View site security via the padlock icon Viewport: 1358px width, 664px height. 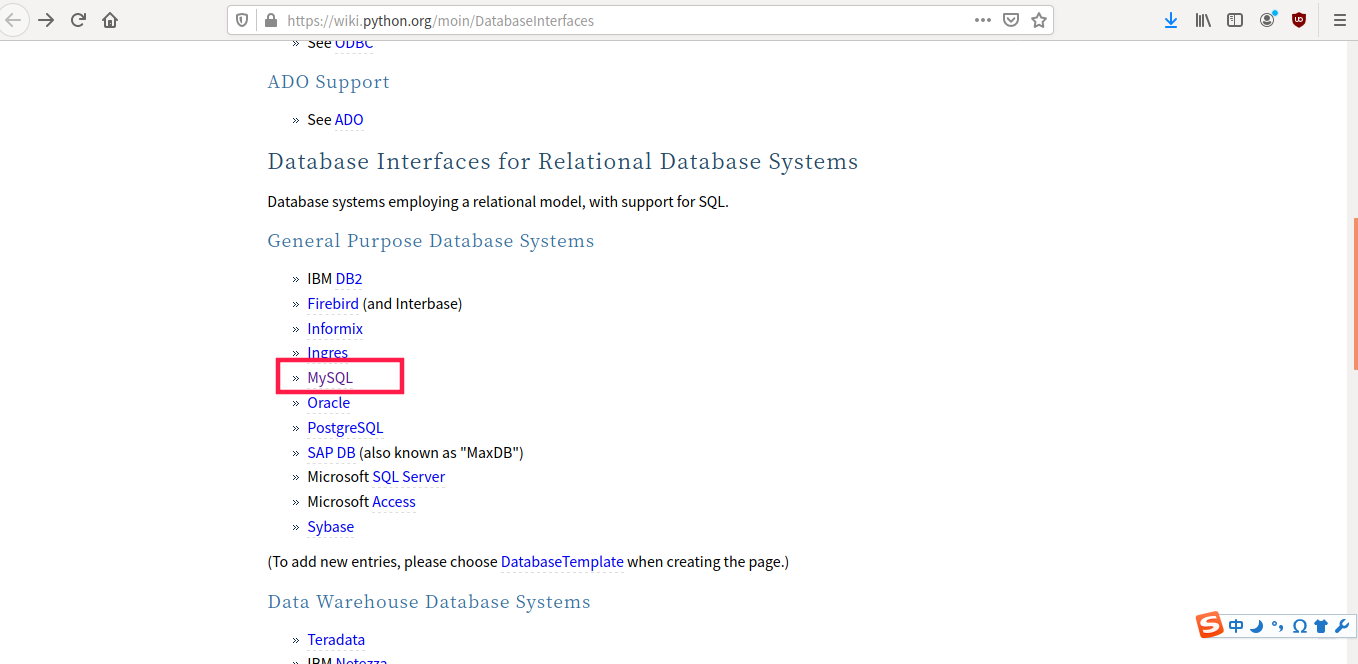[x=269, y=20]
